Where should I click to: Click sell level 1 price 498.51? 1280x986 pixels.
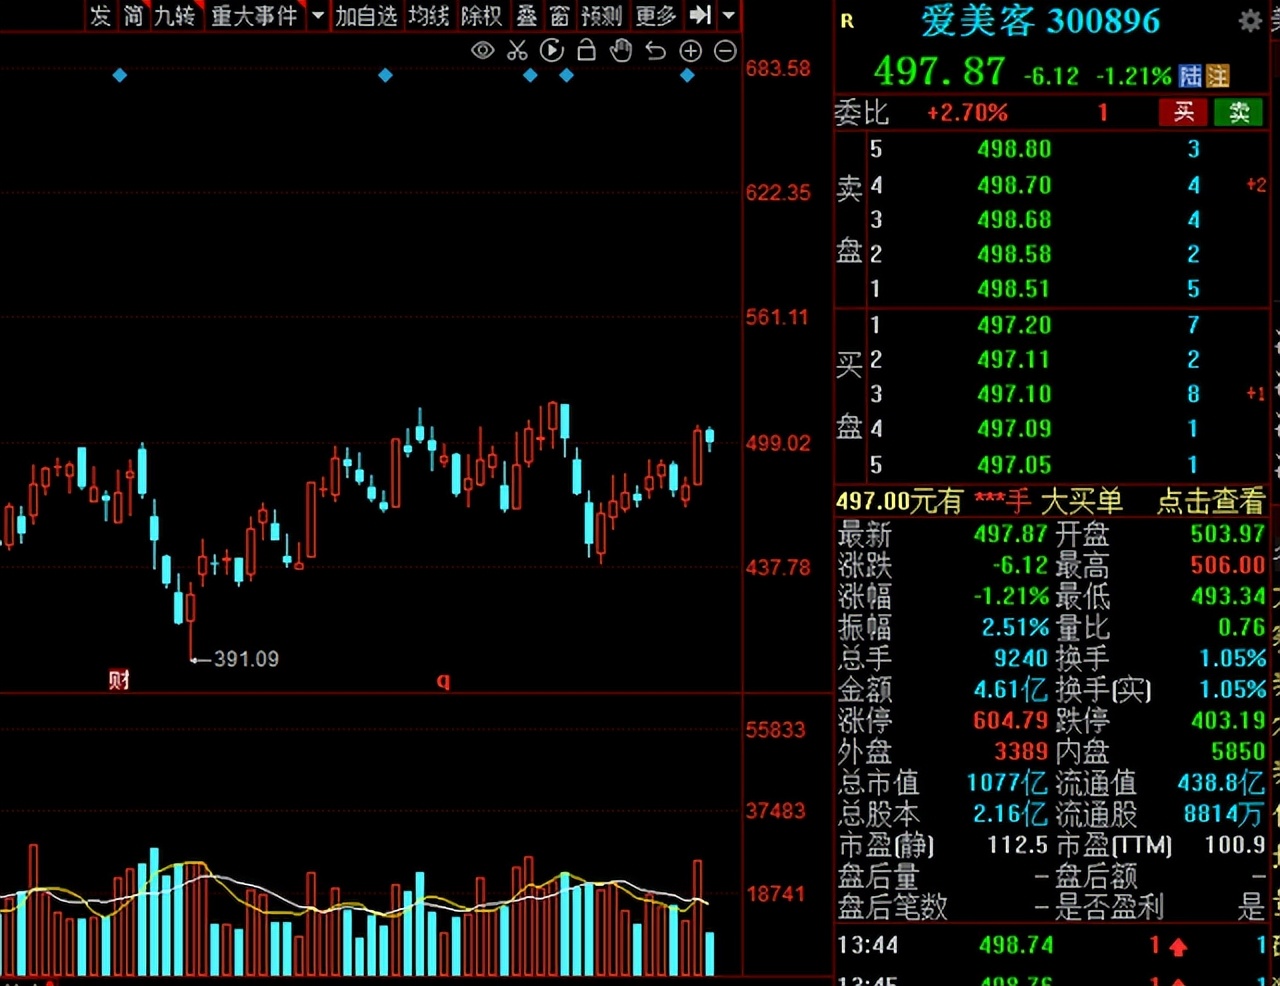[x=1014, y=289]
